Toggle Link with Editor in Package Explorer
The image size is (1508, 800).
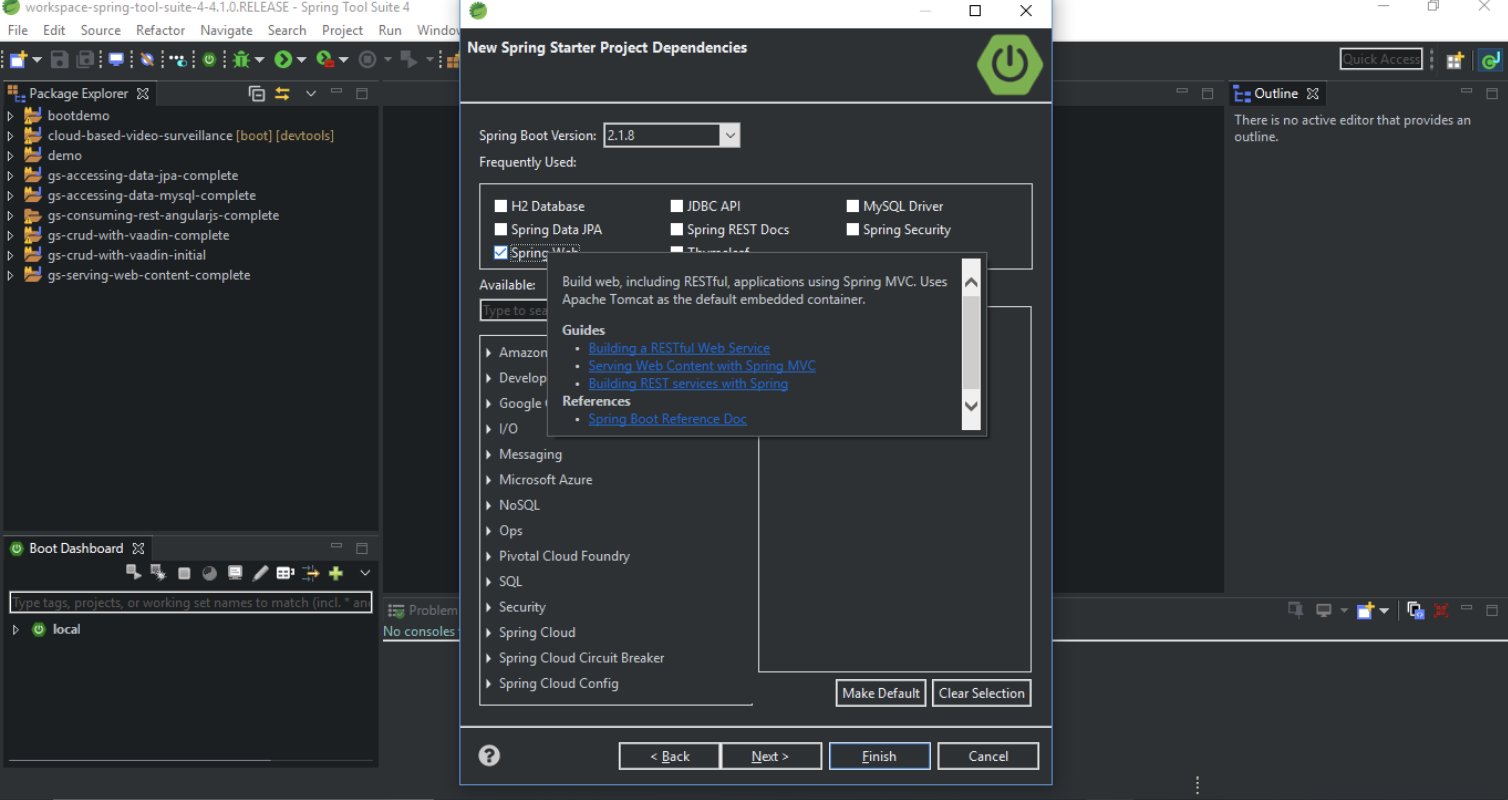pyautogui.click(x=282, y=93)
